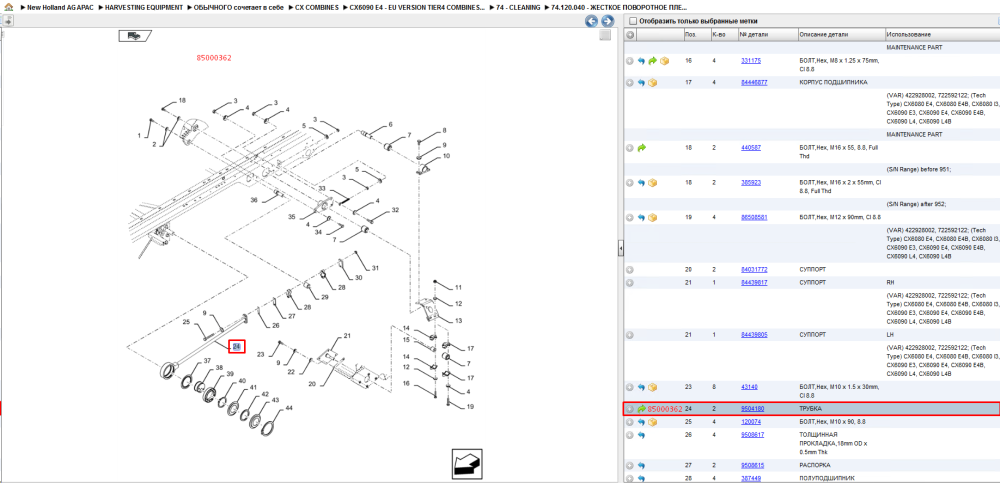This screenshot has width=1000, height=483.
Task: Open part number link 120074
Action: [751, 422]
